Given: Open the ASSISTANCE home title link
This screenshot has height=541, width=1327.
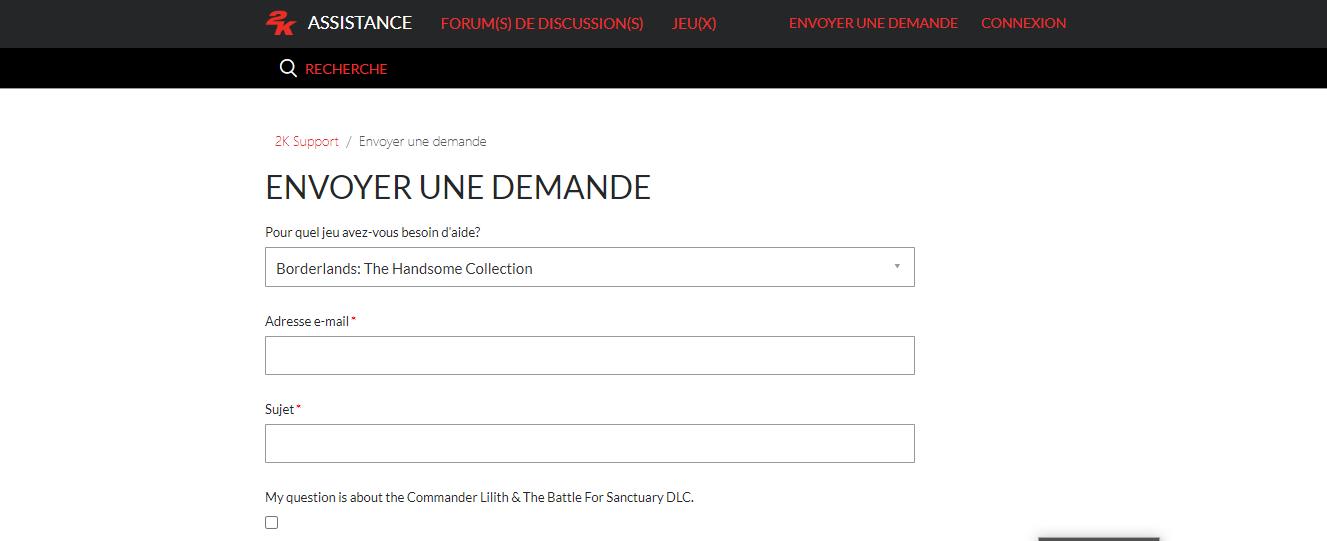Looking at the screenshot, I should tap(359, 23).
